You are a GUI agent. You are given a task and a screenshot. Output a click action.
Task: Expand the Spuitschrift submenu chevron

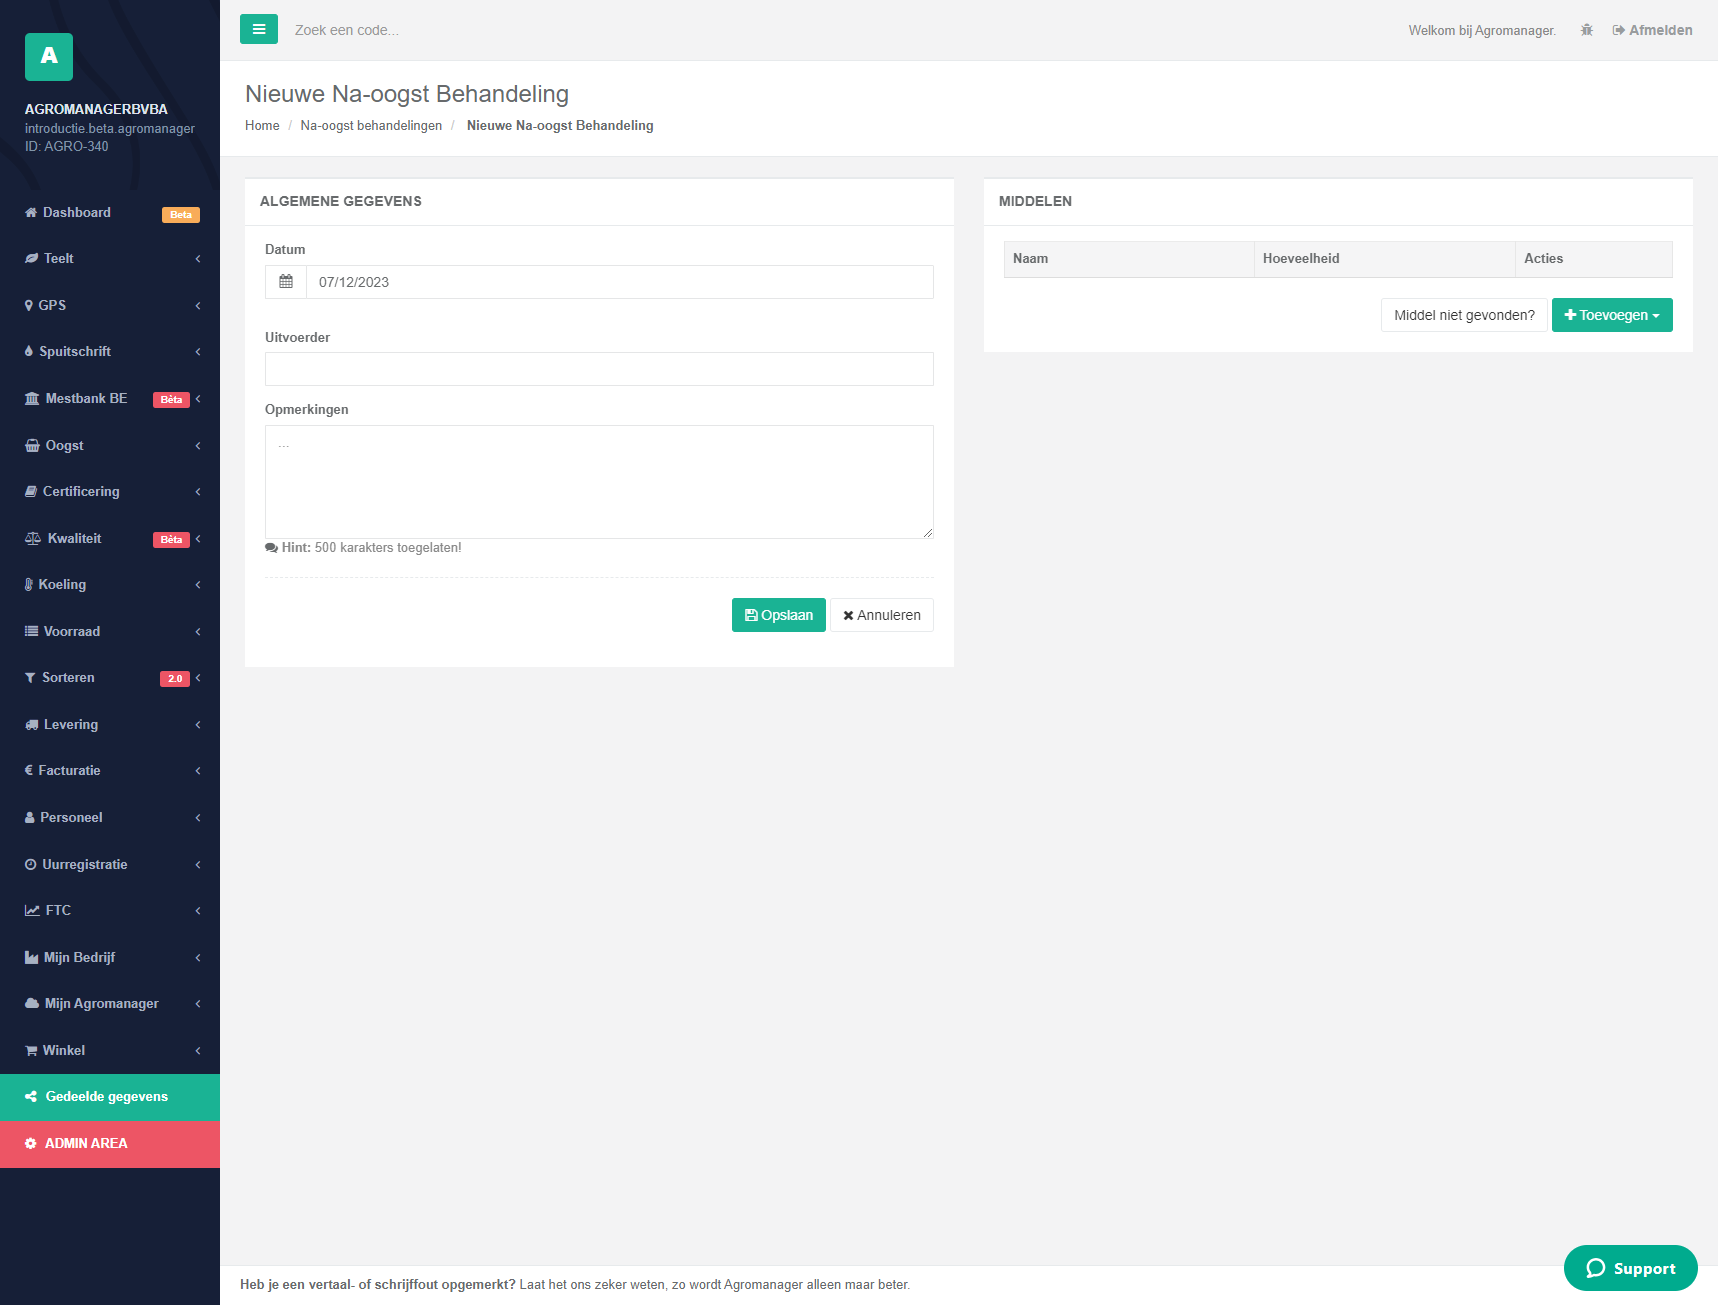198,351
